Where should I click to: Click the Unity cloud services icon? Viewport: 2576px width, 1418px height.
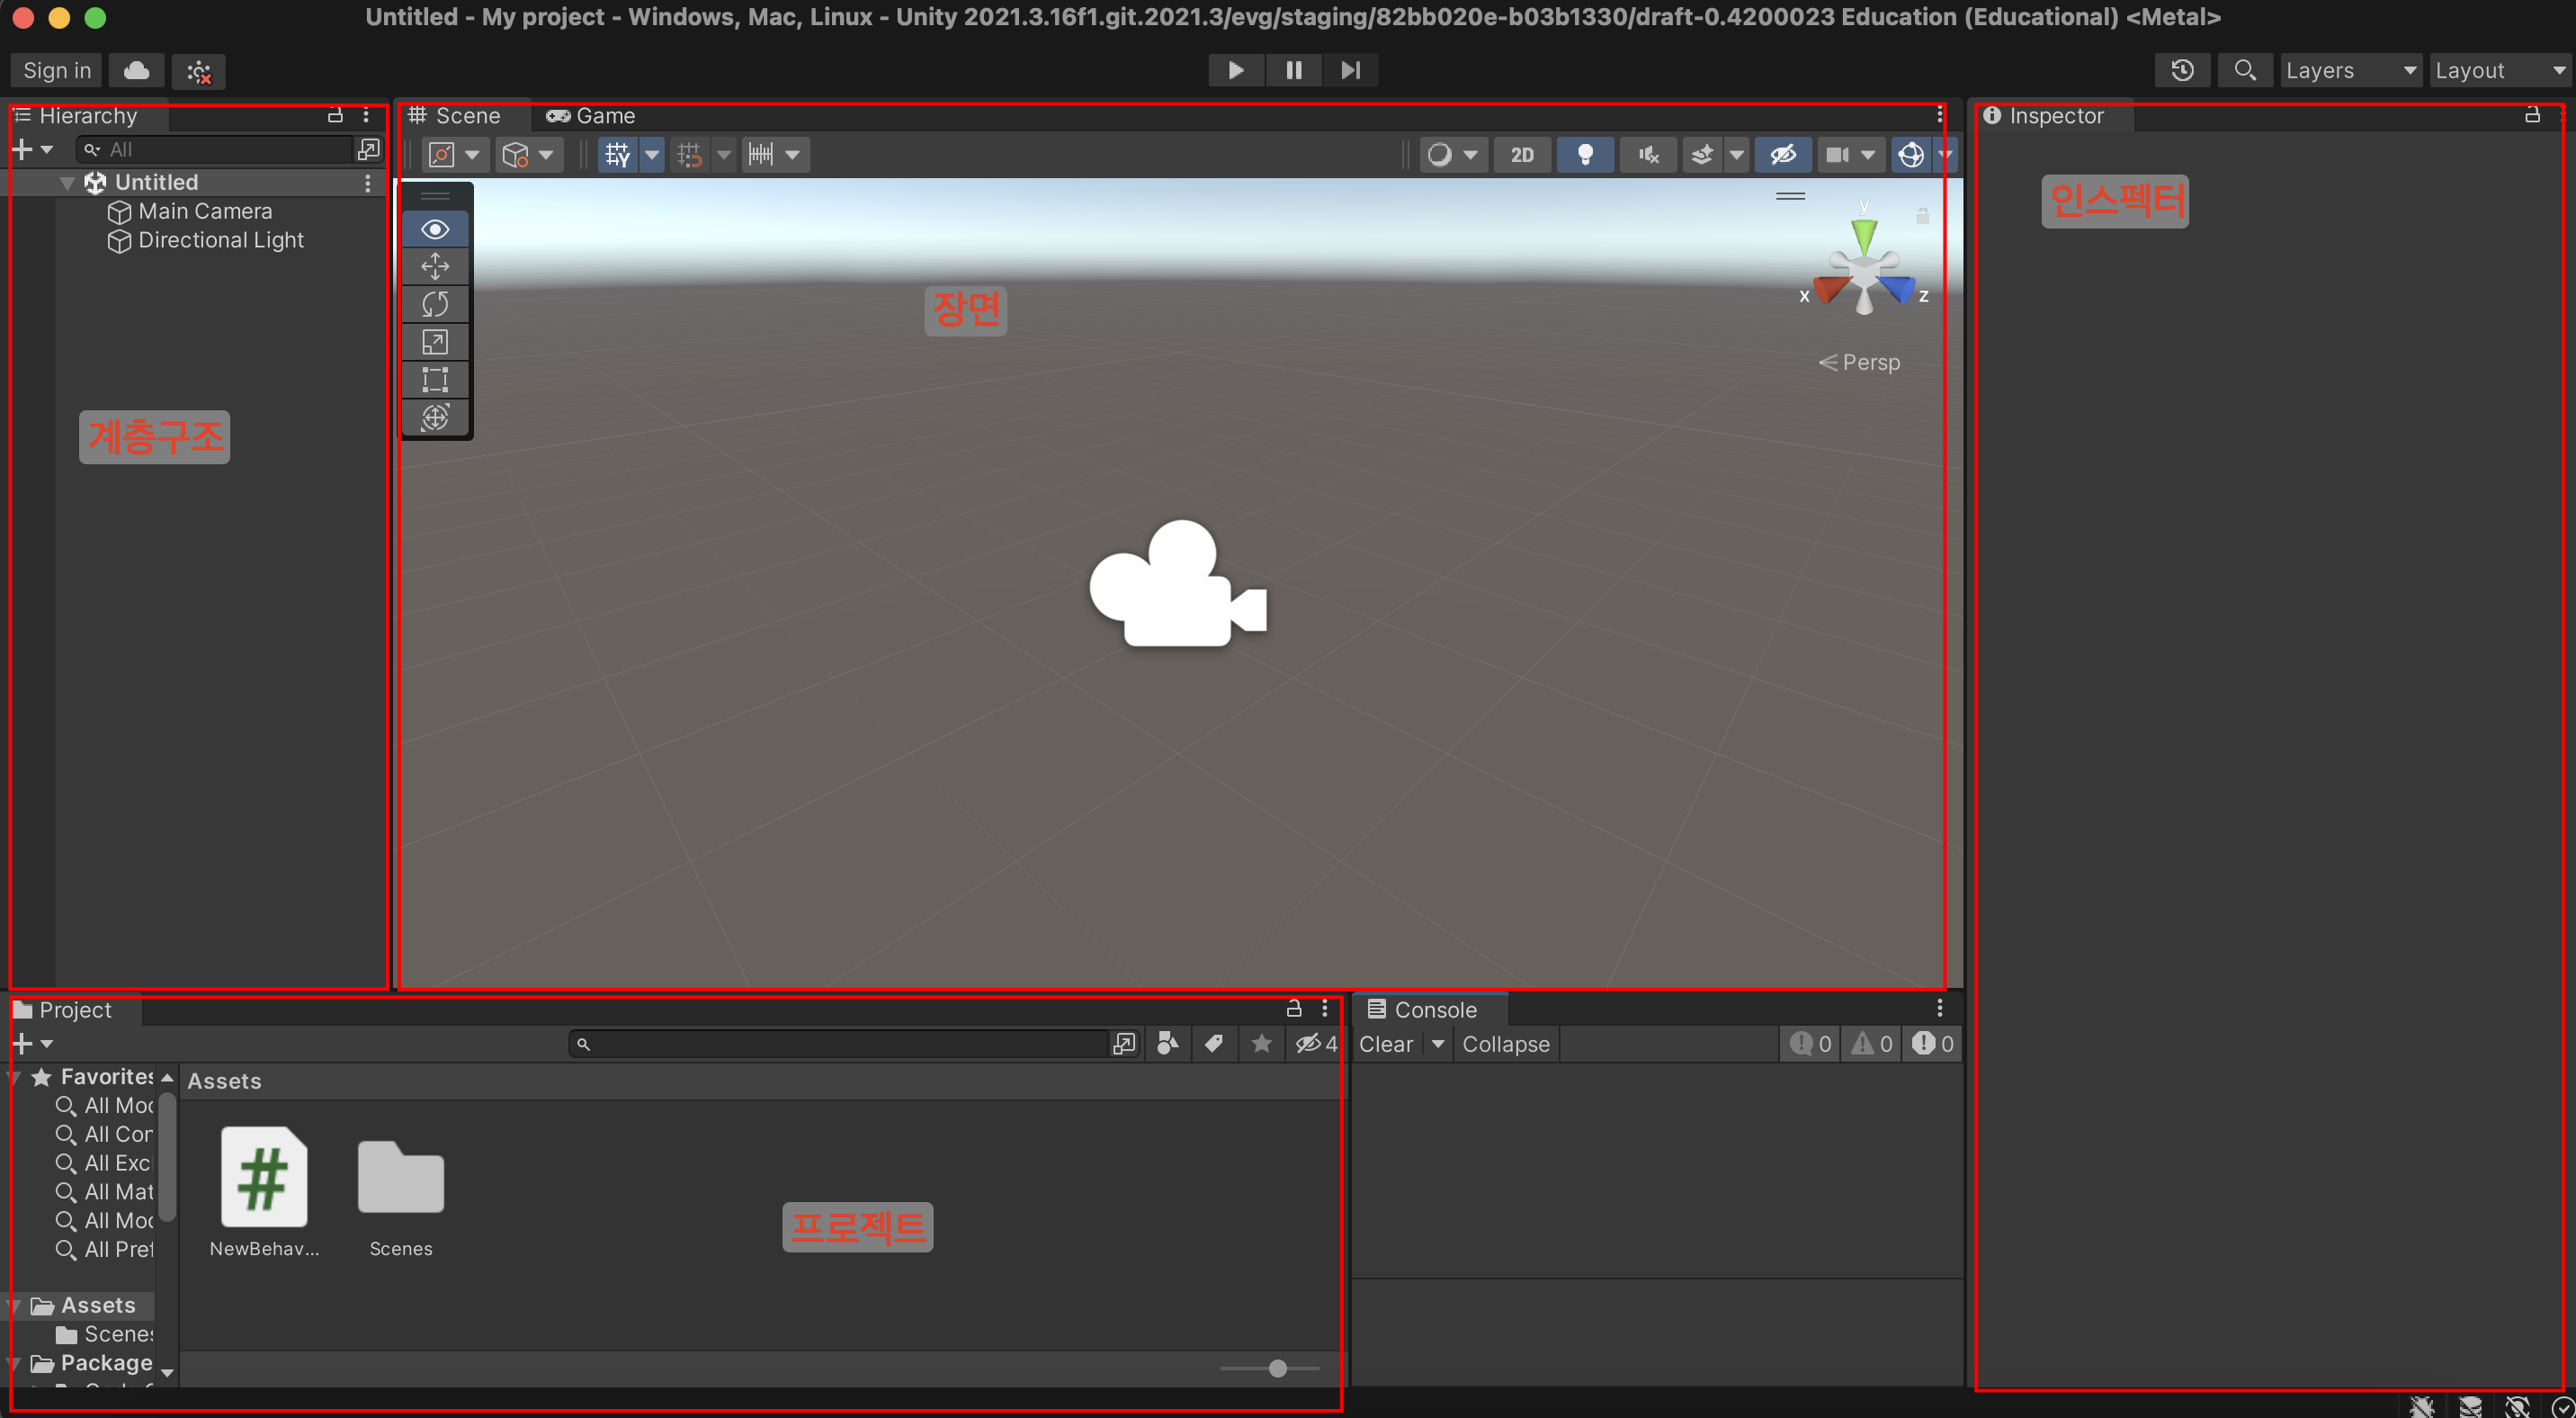click(136, 70)
